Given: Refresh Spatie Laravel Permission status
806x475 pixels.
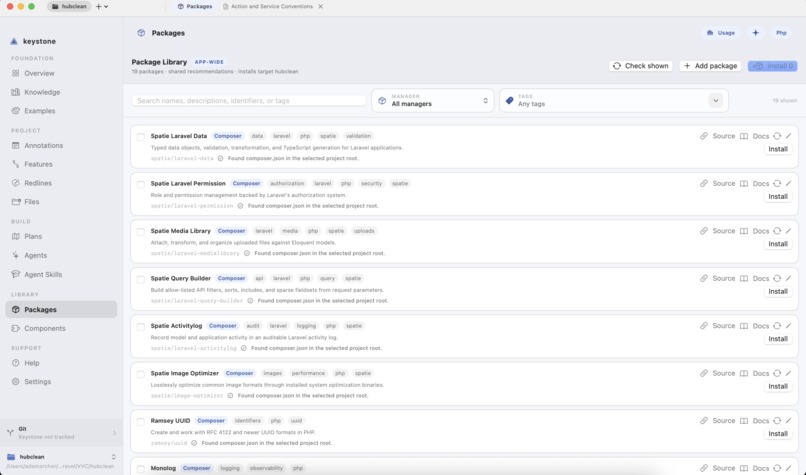Looking at the screenshot, I should [x=777, y=184].
